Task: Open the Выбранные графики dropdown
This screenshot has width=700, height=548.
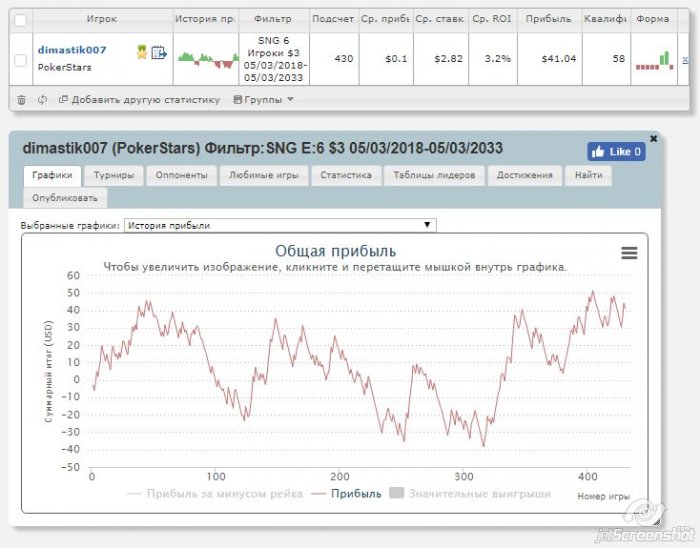Action: pyautogui.click(x=280, y=225)
